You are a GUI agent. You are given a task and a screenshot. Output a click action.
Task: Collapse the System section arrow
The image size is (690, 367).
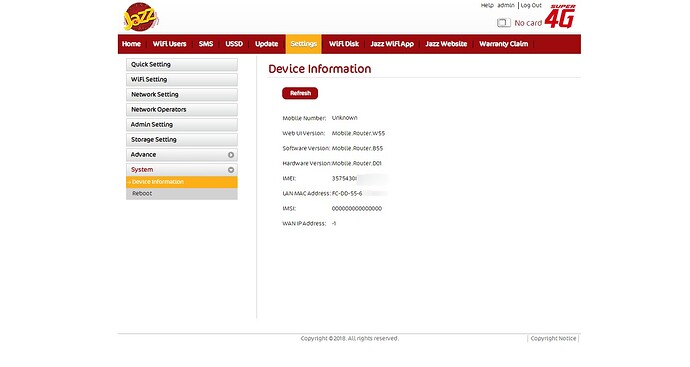coord(231,170)
